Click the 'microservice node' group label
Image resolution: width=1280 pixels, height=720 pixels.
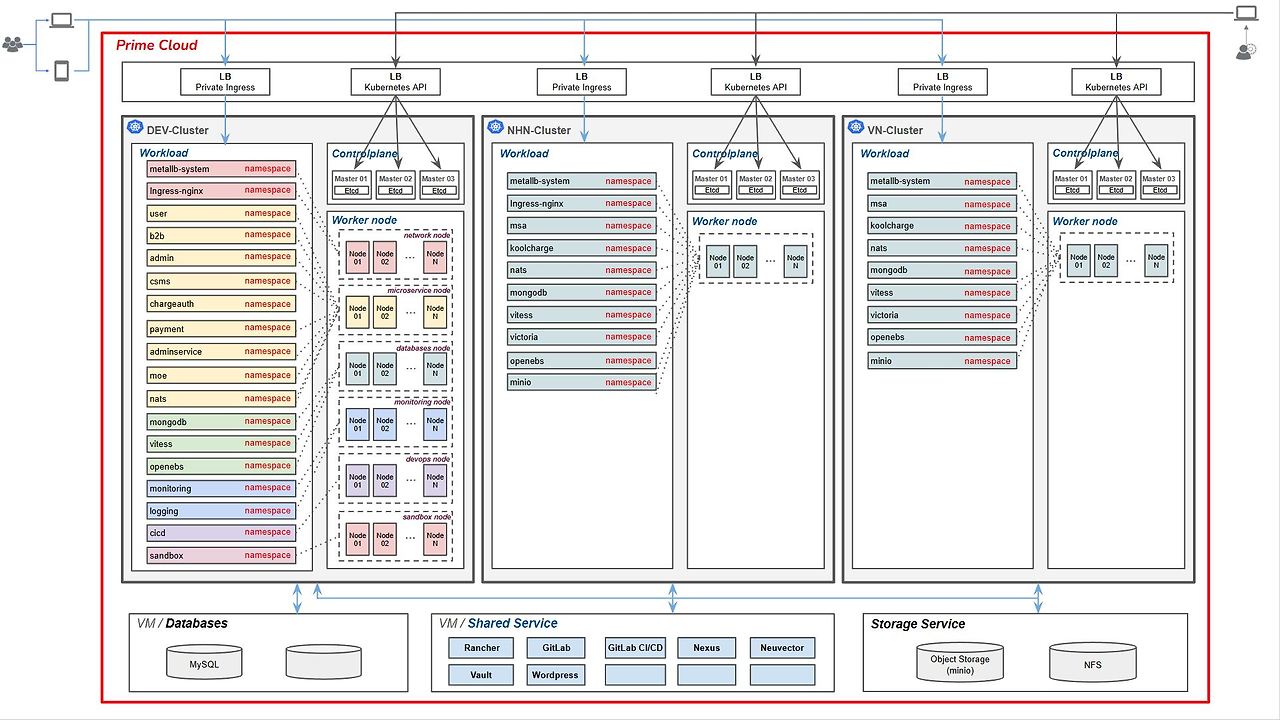419,290
